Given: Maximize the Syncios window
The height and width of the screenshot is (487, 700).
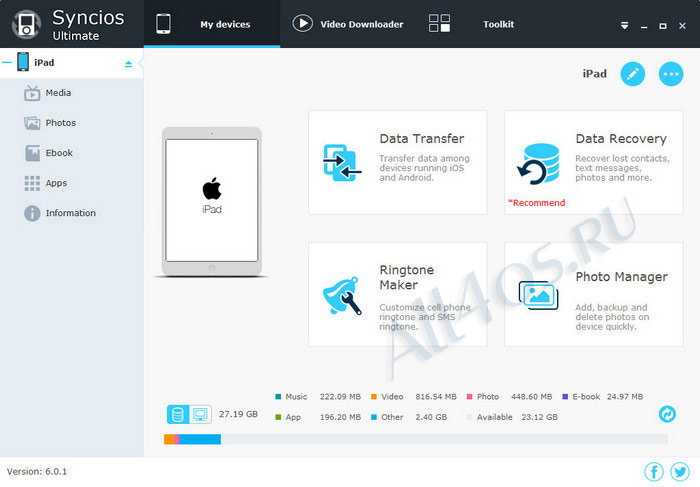Looking at the screenshot, I should point(663,26).
